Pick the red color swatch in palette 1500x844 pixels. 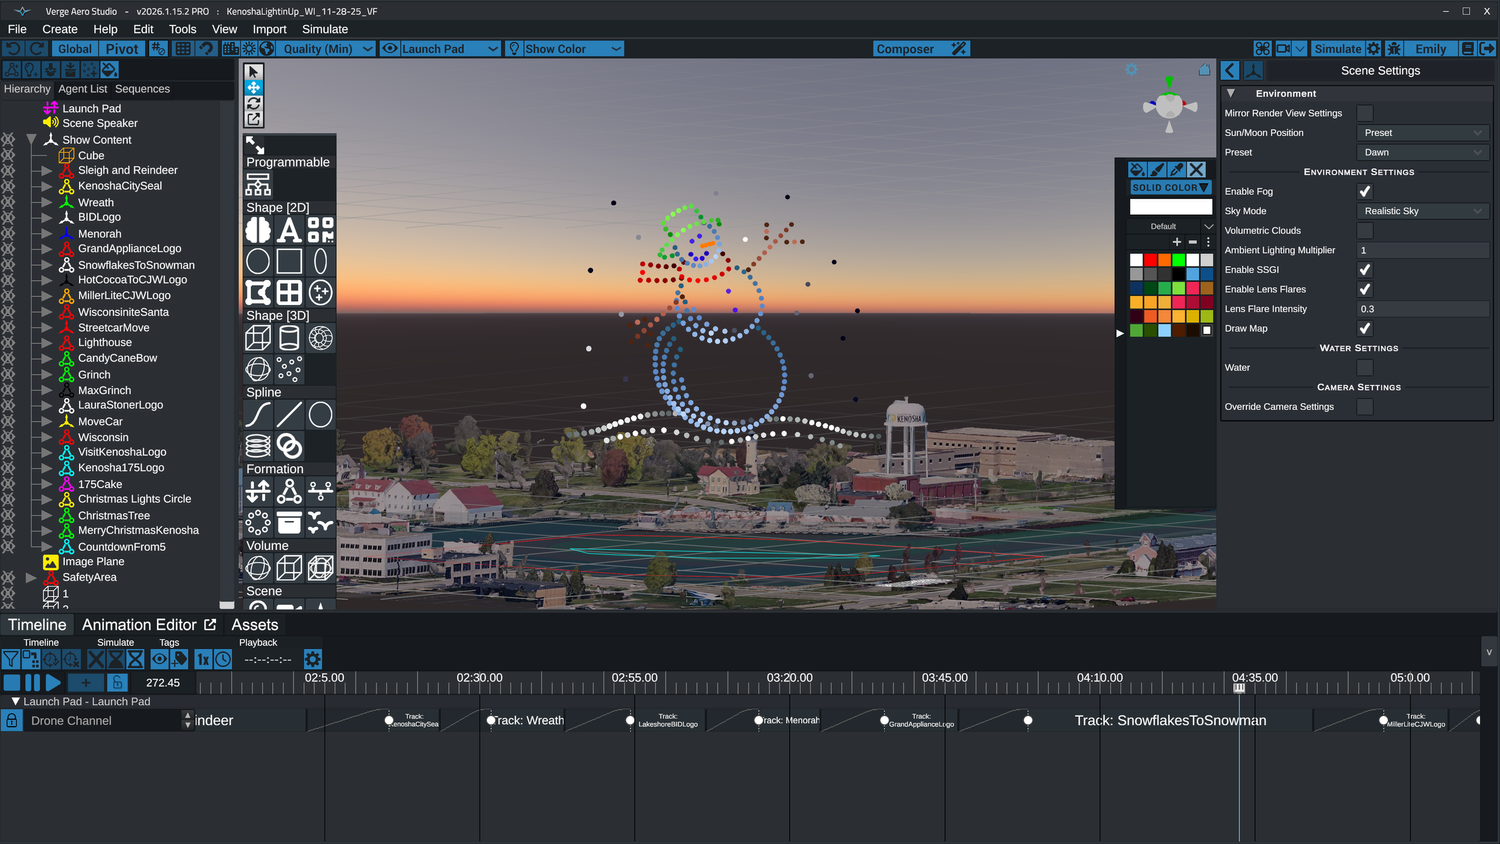click(x=1150, y=260)
